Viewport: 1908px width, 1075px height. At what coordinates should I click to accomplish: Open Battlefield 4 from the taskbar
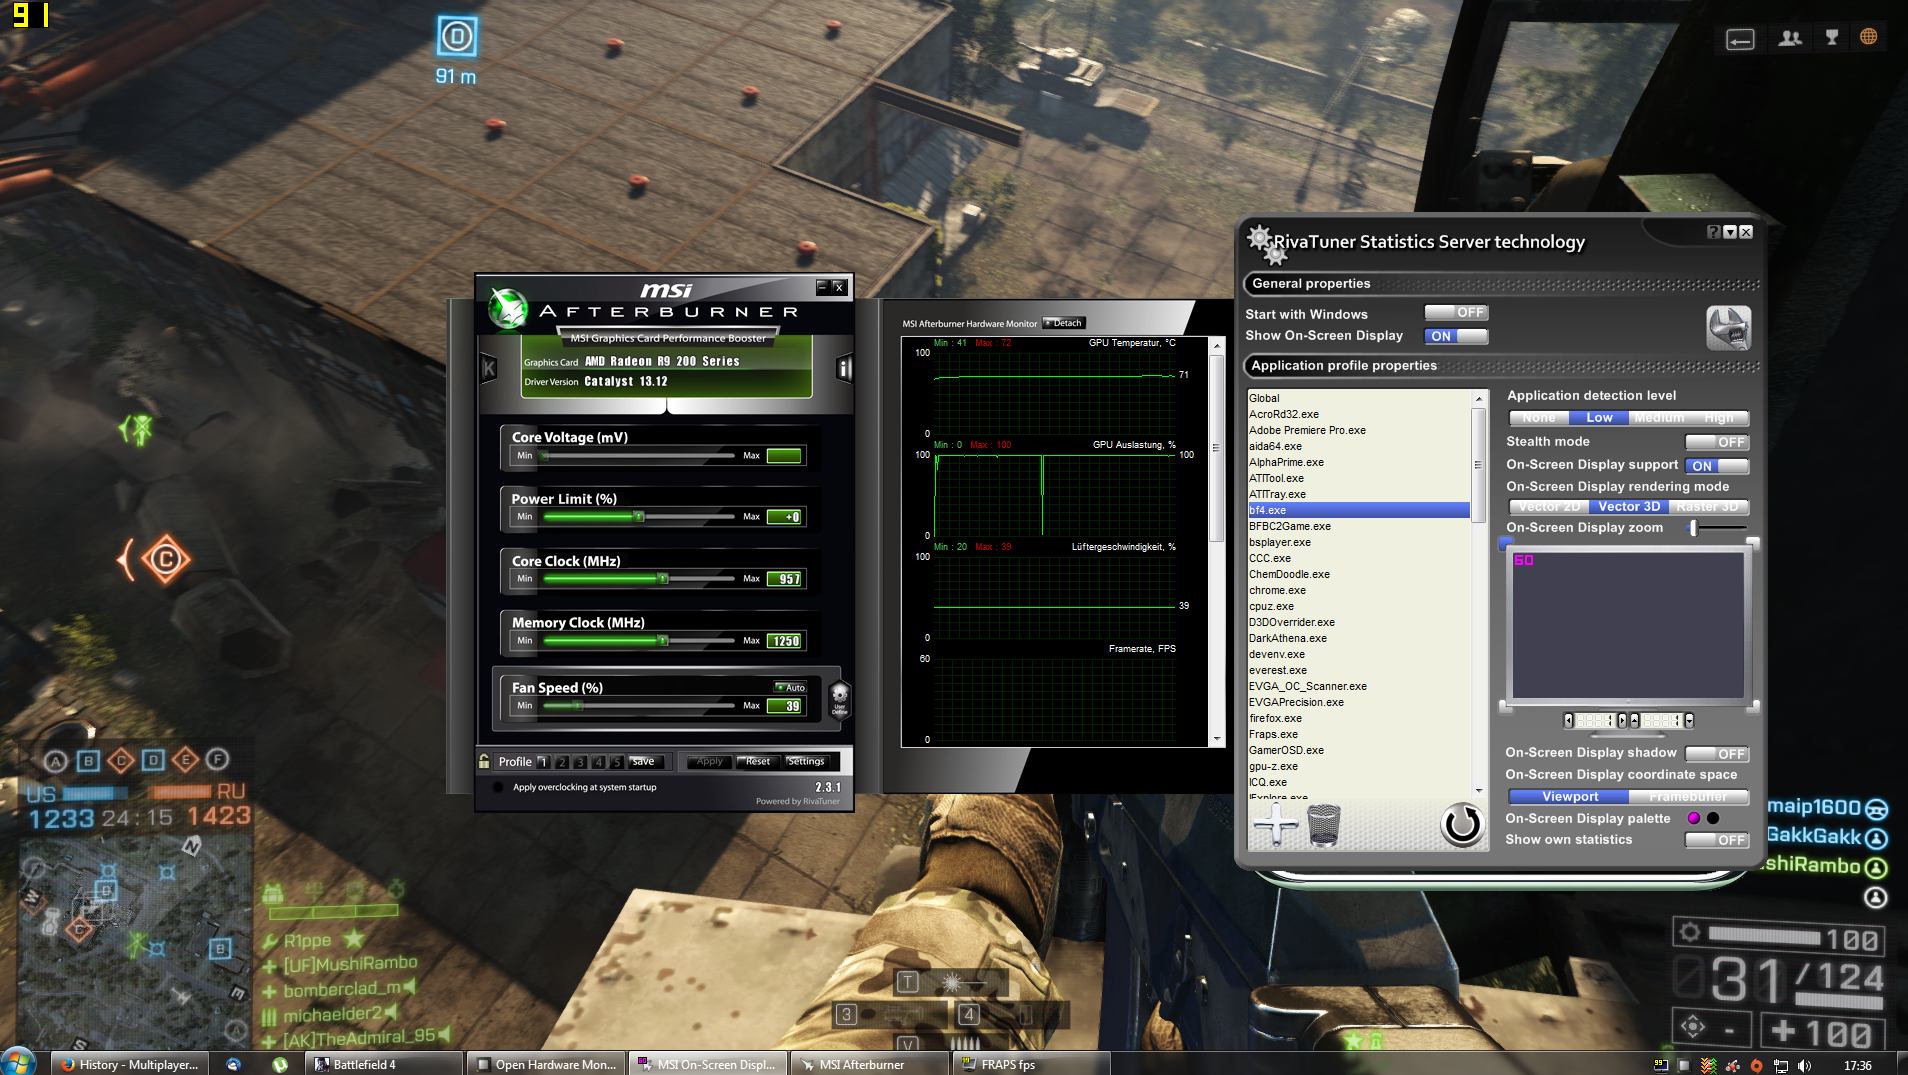(384, 1064)
